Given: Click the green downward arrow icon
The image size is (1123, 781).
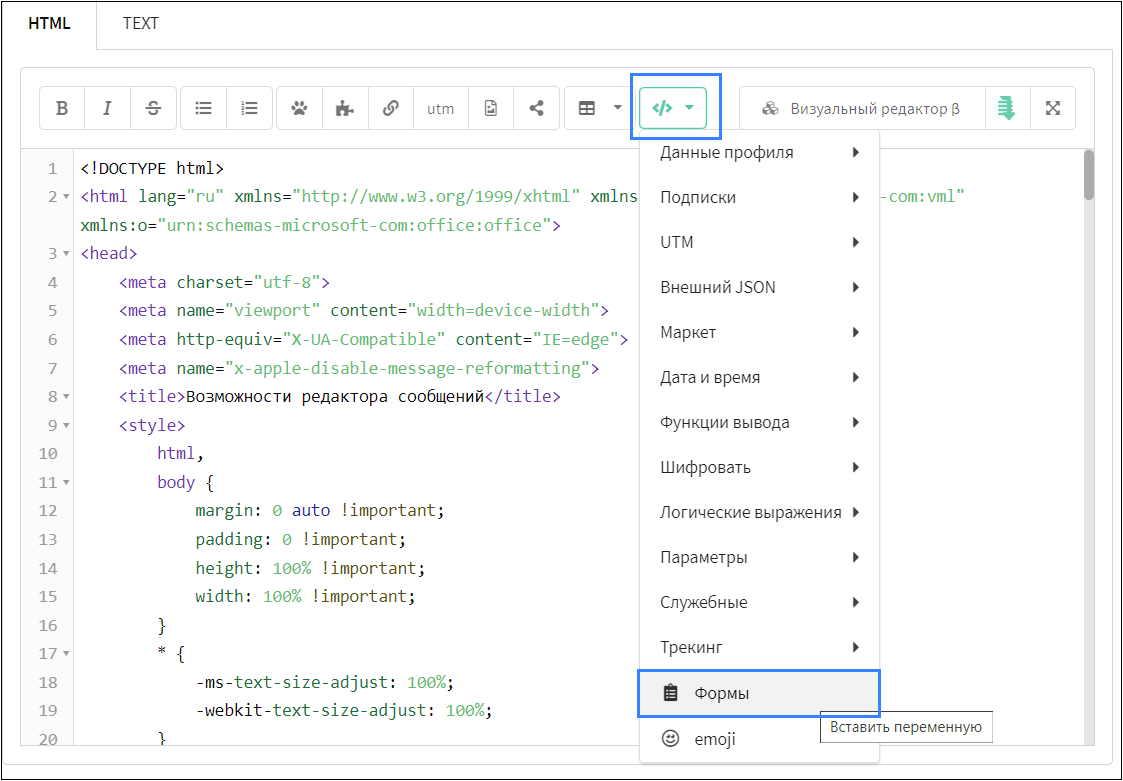Looking at the screenshot, I should coord(1006,108).
